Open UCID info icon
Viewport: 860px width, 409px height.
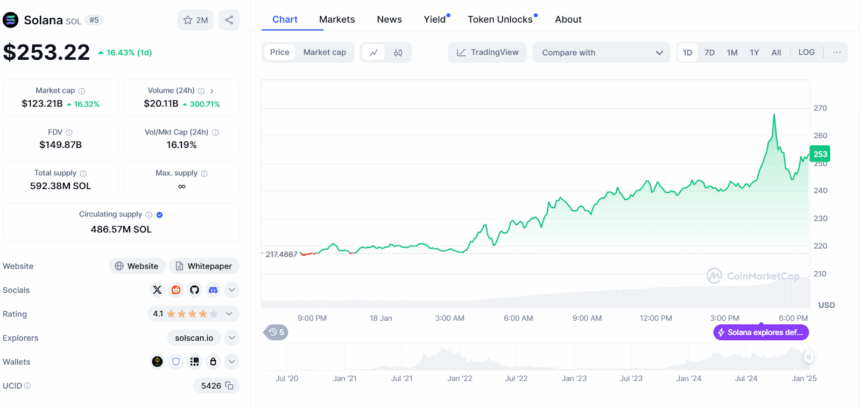[27, 386]
